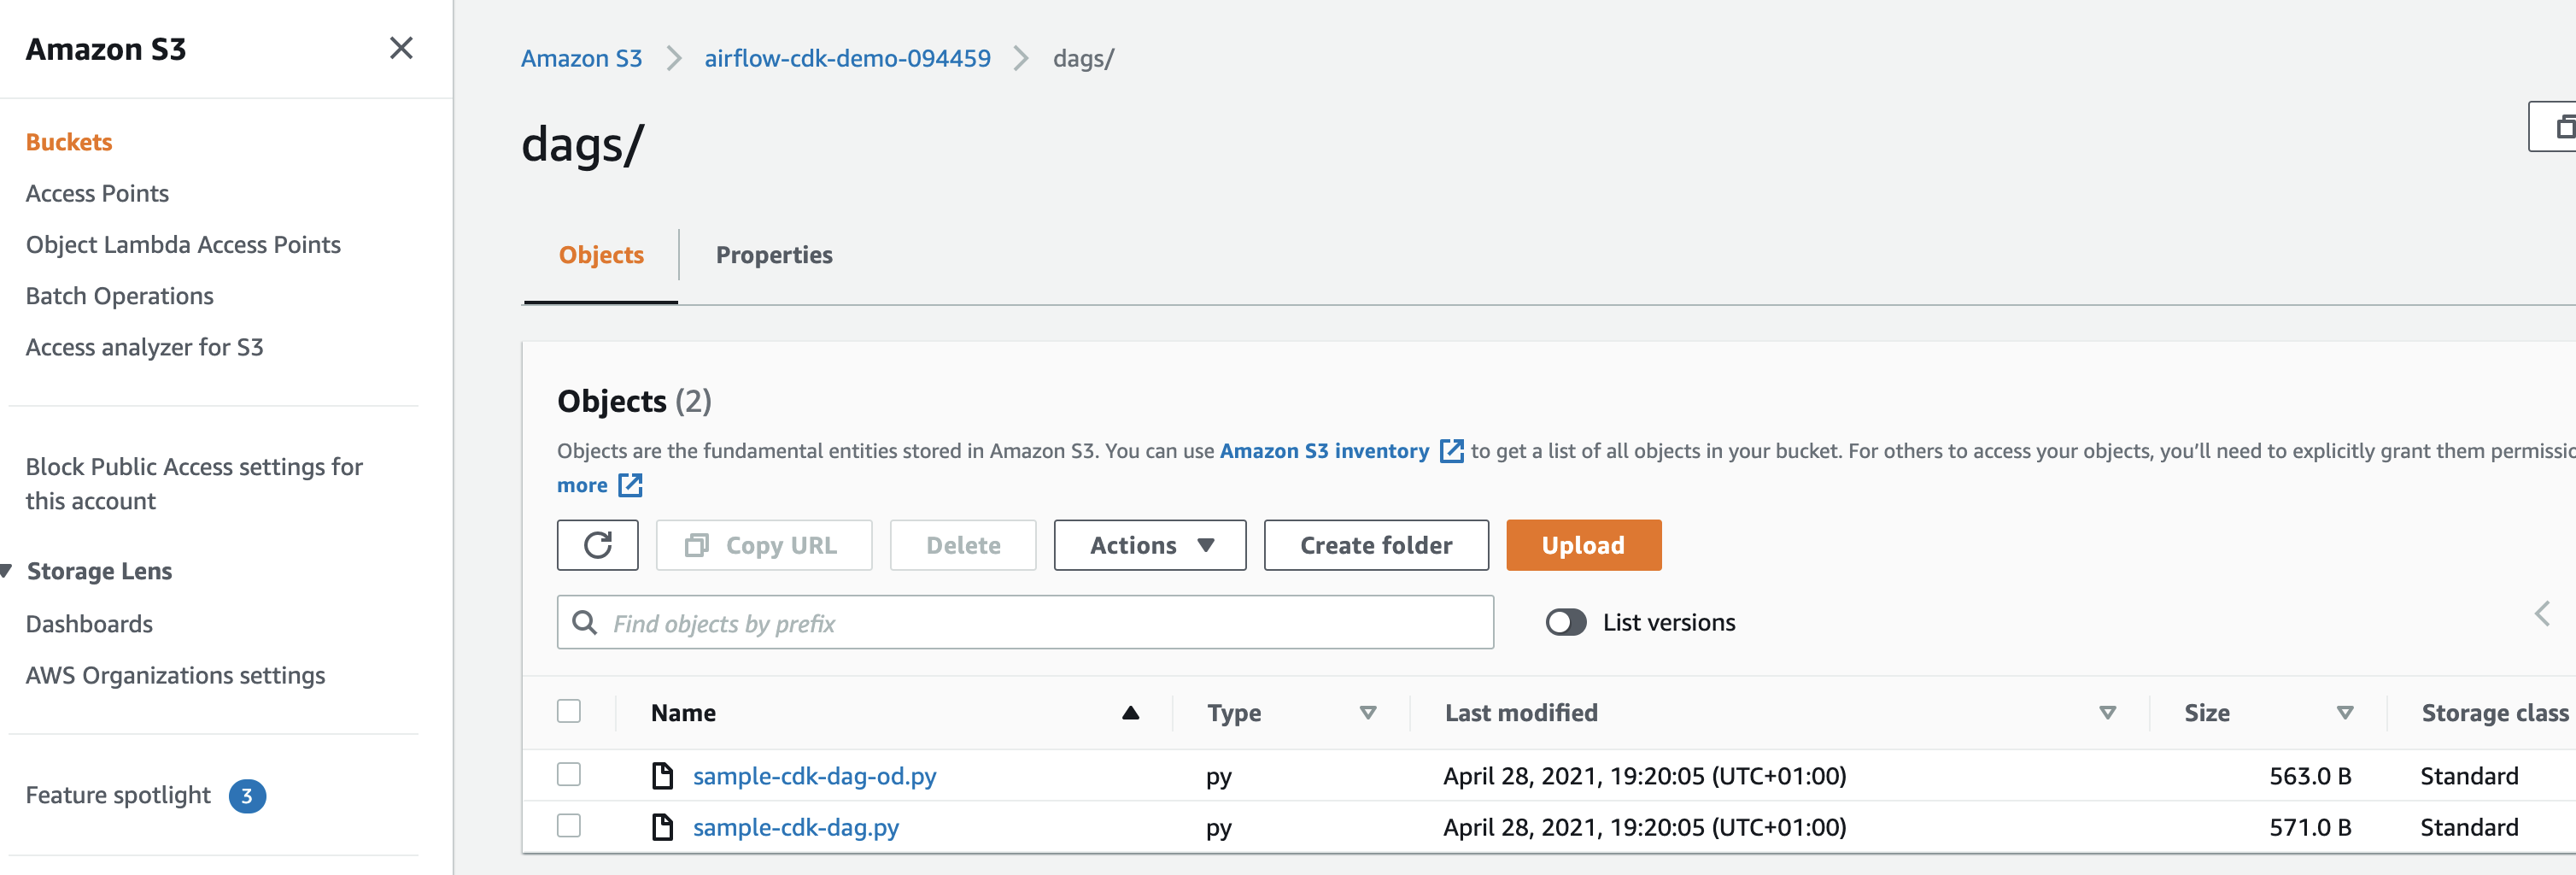Open Access Points in the sidebar
This screenshot has width=2576, height=875.
pyautogui.click(x=97, y=193)
